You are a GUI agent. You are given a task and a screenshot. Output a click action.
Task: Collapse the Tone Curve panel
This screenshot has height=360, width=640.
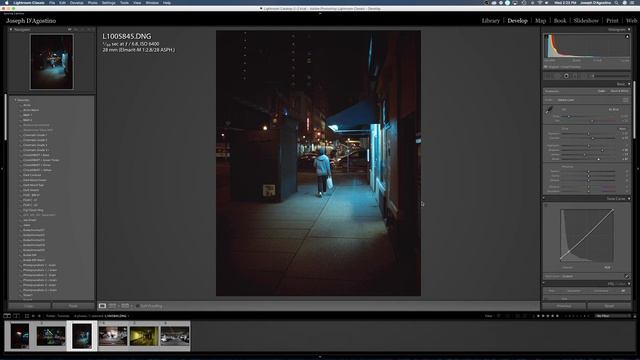629,198
